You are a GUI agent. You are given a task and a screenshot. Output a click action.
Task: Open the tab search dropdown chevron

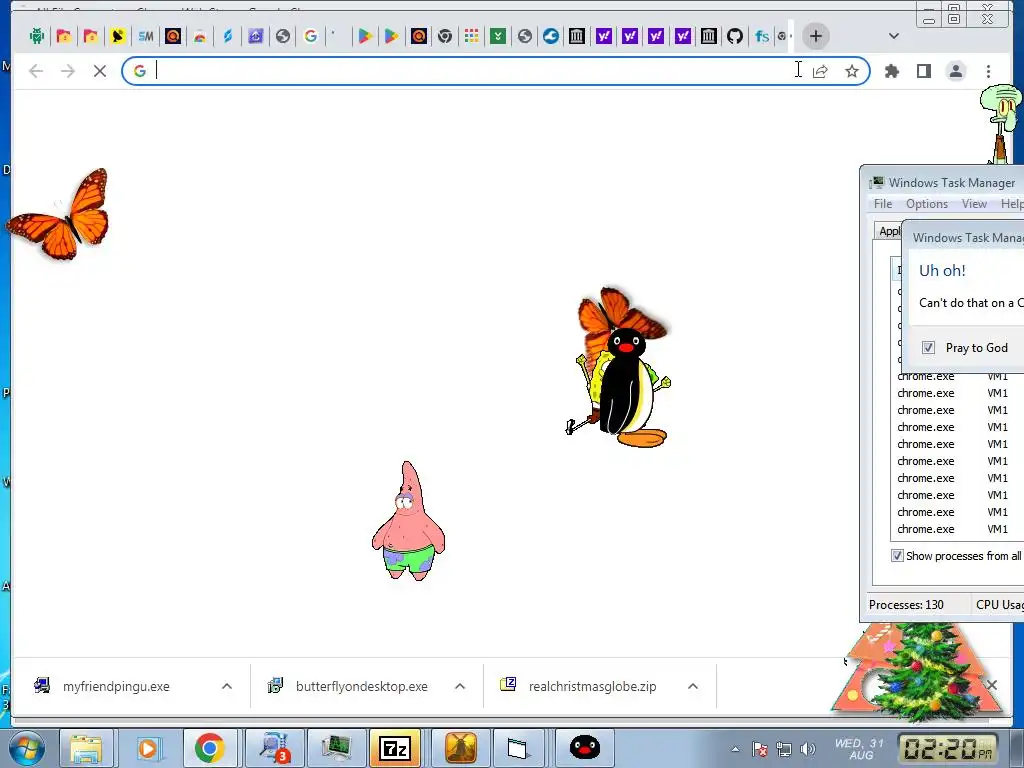pyautogui.click(x=894, y=36)
